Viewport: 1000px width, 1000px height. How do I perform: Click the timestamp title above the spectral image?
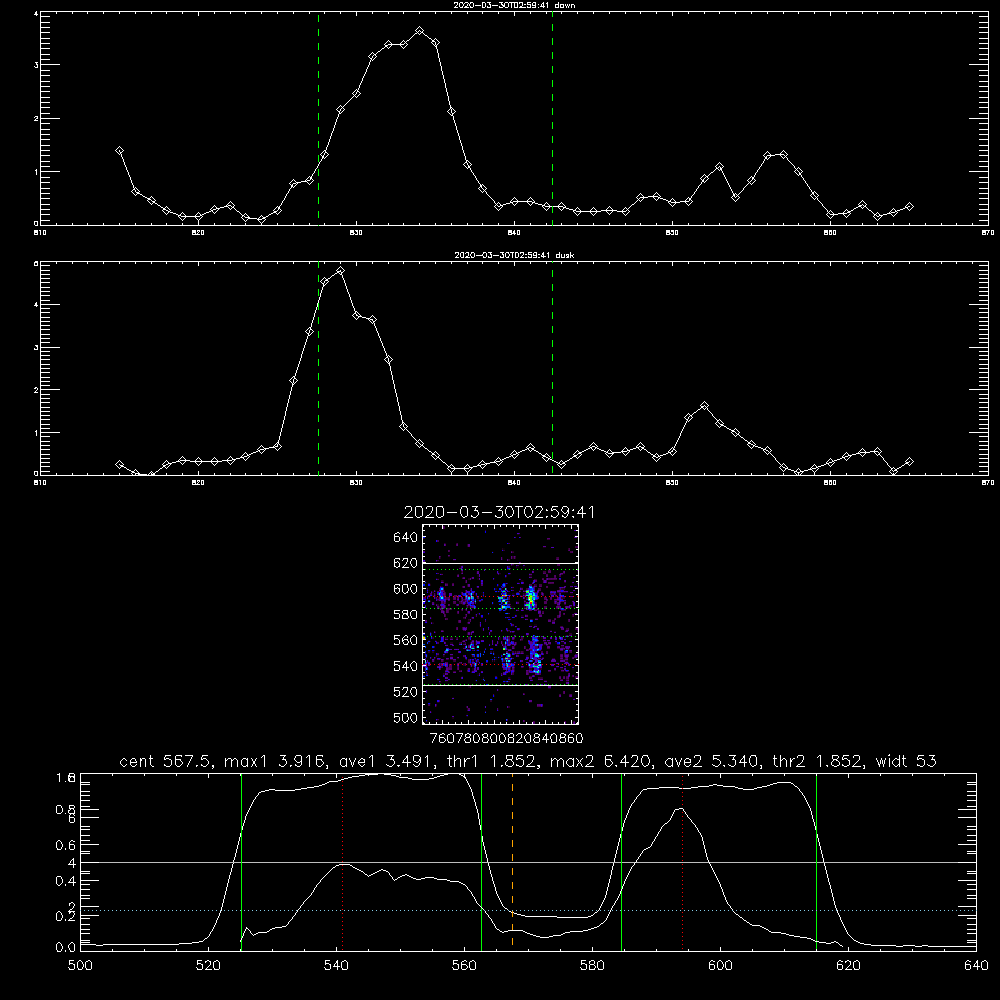point(499,512)
